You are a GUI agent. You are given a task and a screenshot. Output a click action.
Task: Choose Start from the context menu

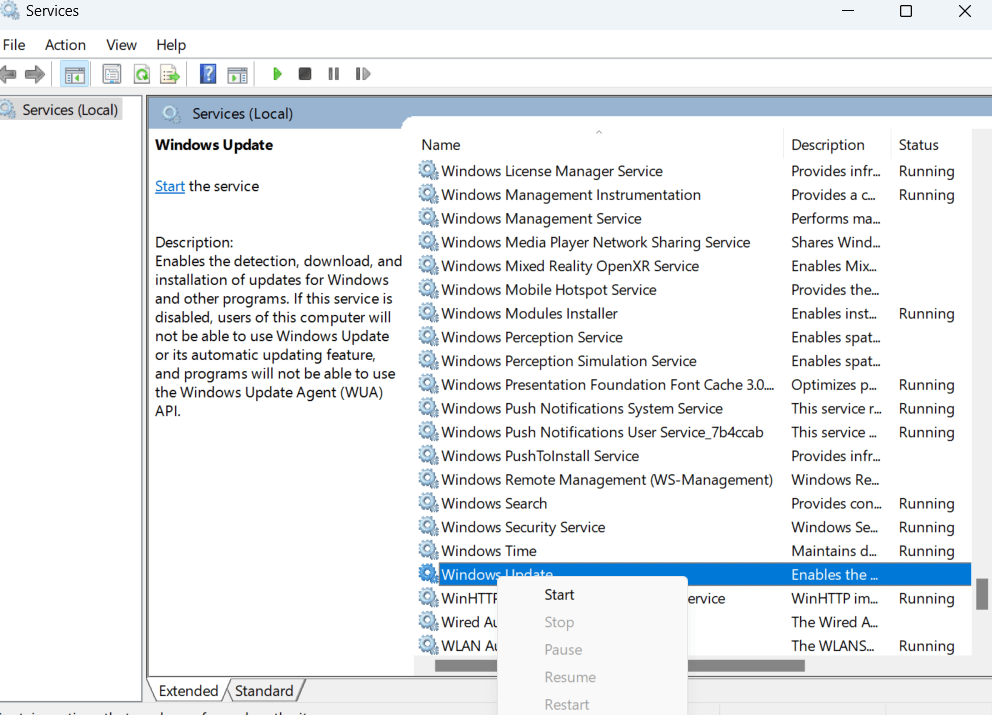coord(559,595)
